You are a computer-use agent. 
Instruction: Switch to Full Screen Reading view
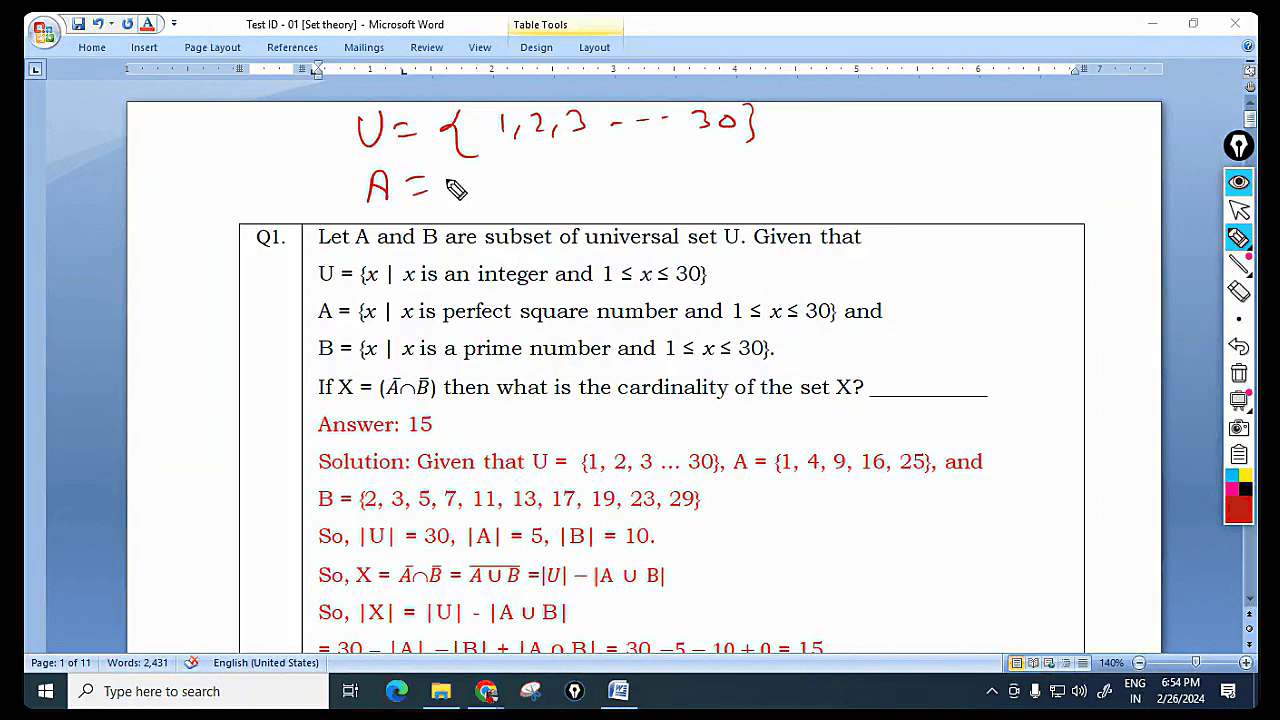click(1033, 663)
